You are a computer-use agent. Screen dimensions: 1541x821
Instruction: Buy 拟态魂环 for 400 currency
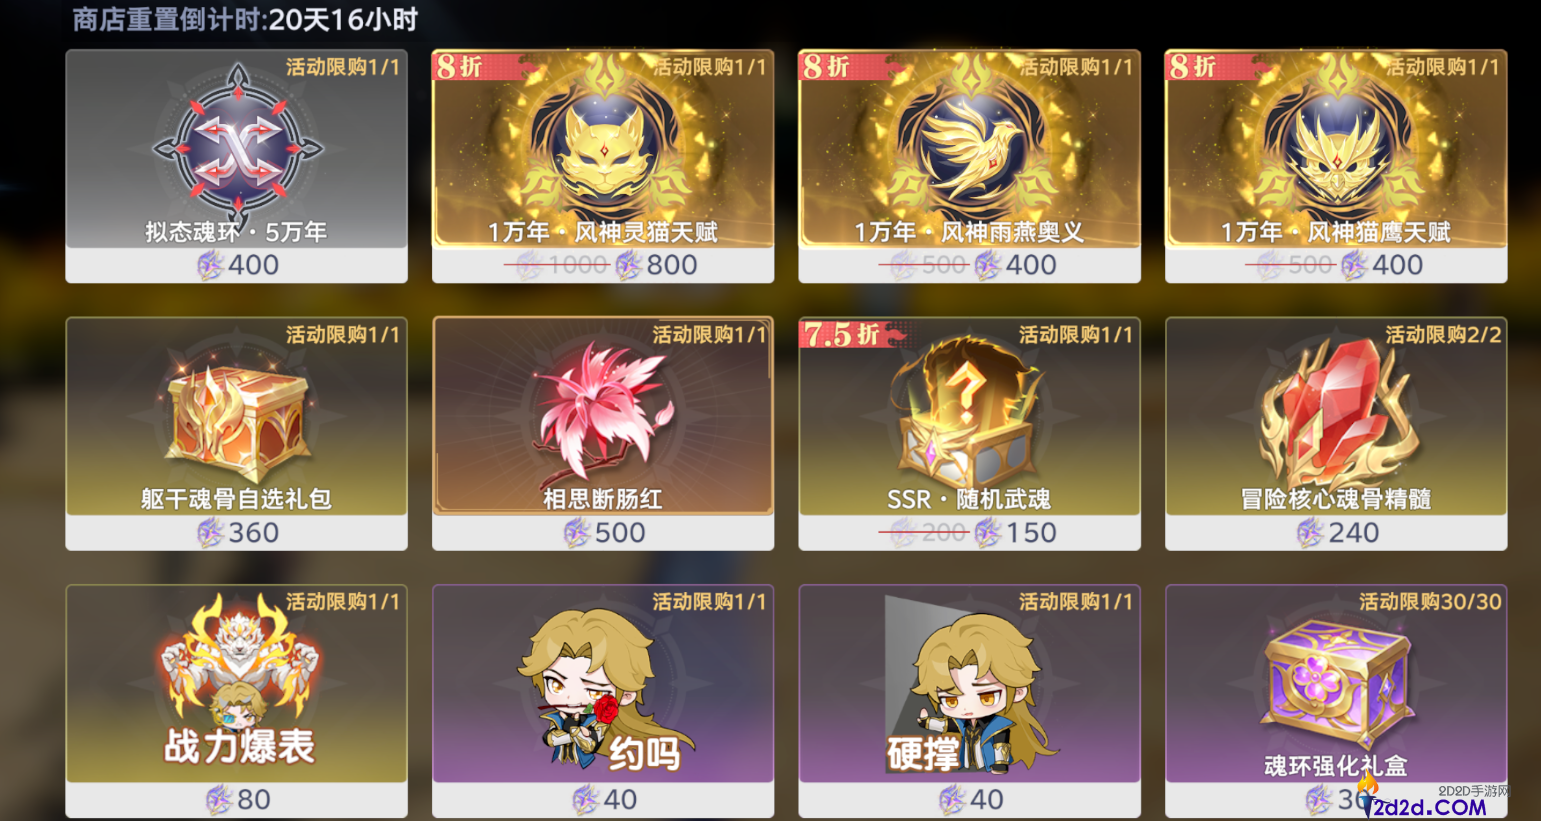coord(237,265)
